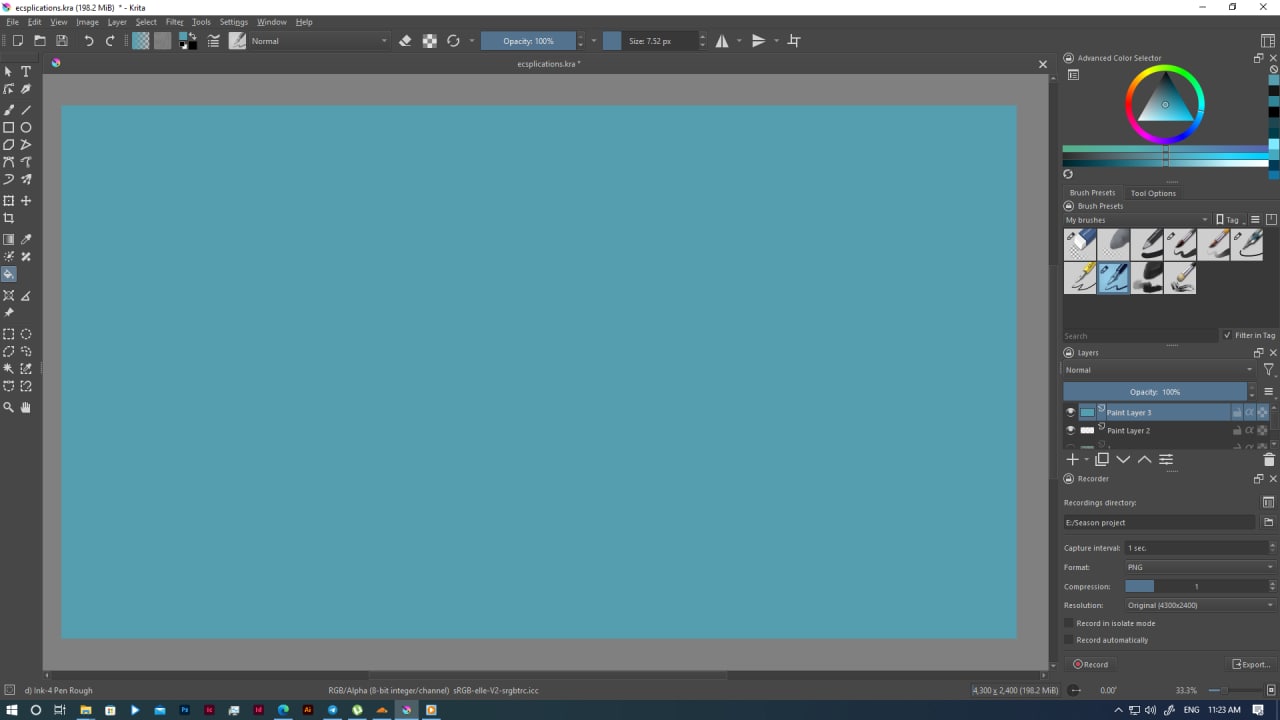Click the Eraser mode icon in toolbar
This screenshot has width=1280, height=720.
point(405,41)
